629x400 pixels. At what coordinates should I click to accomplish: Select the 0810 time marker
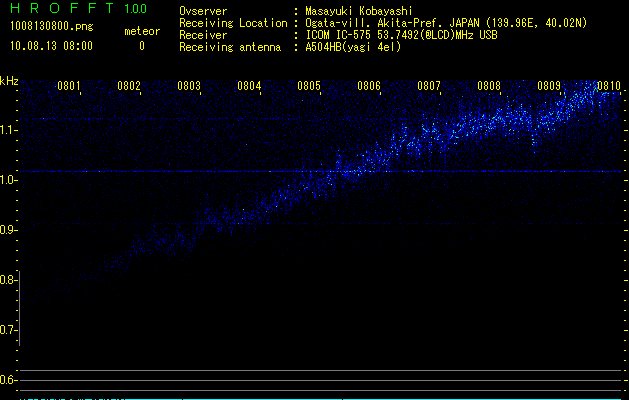[x=609, y=86]
